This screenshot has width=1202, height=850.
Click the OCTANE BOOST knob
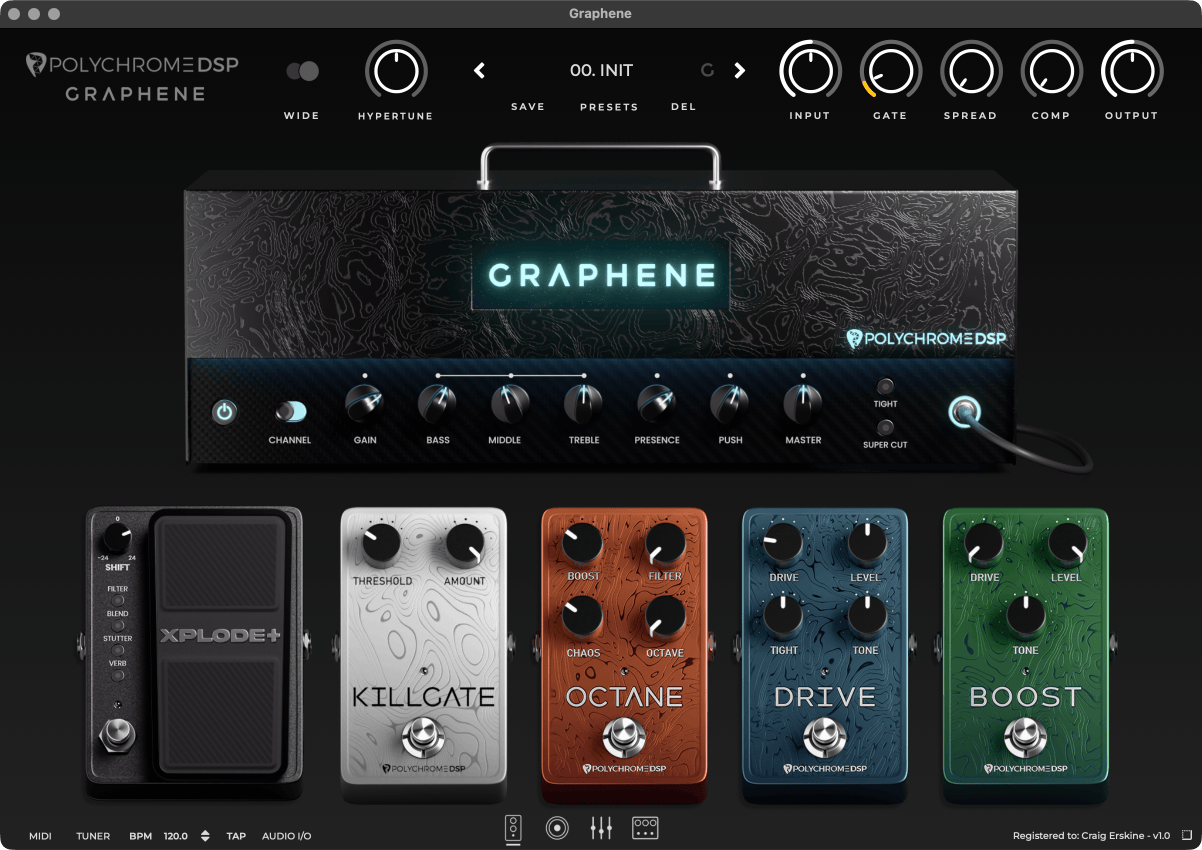583,543
